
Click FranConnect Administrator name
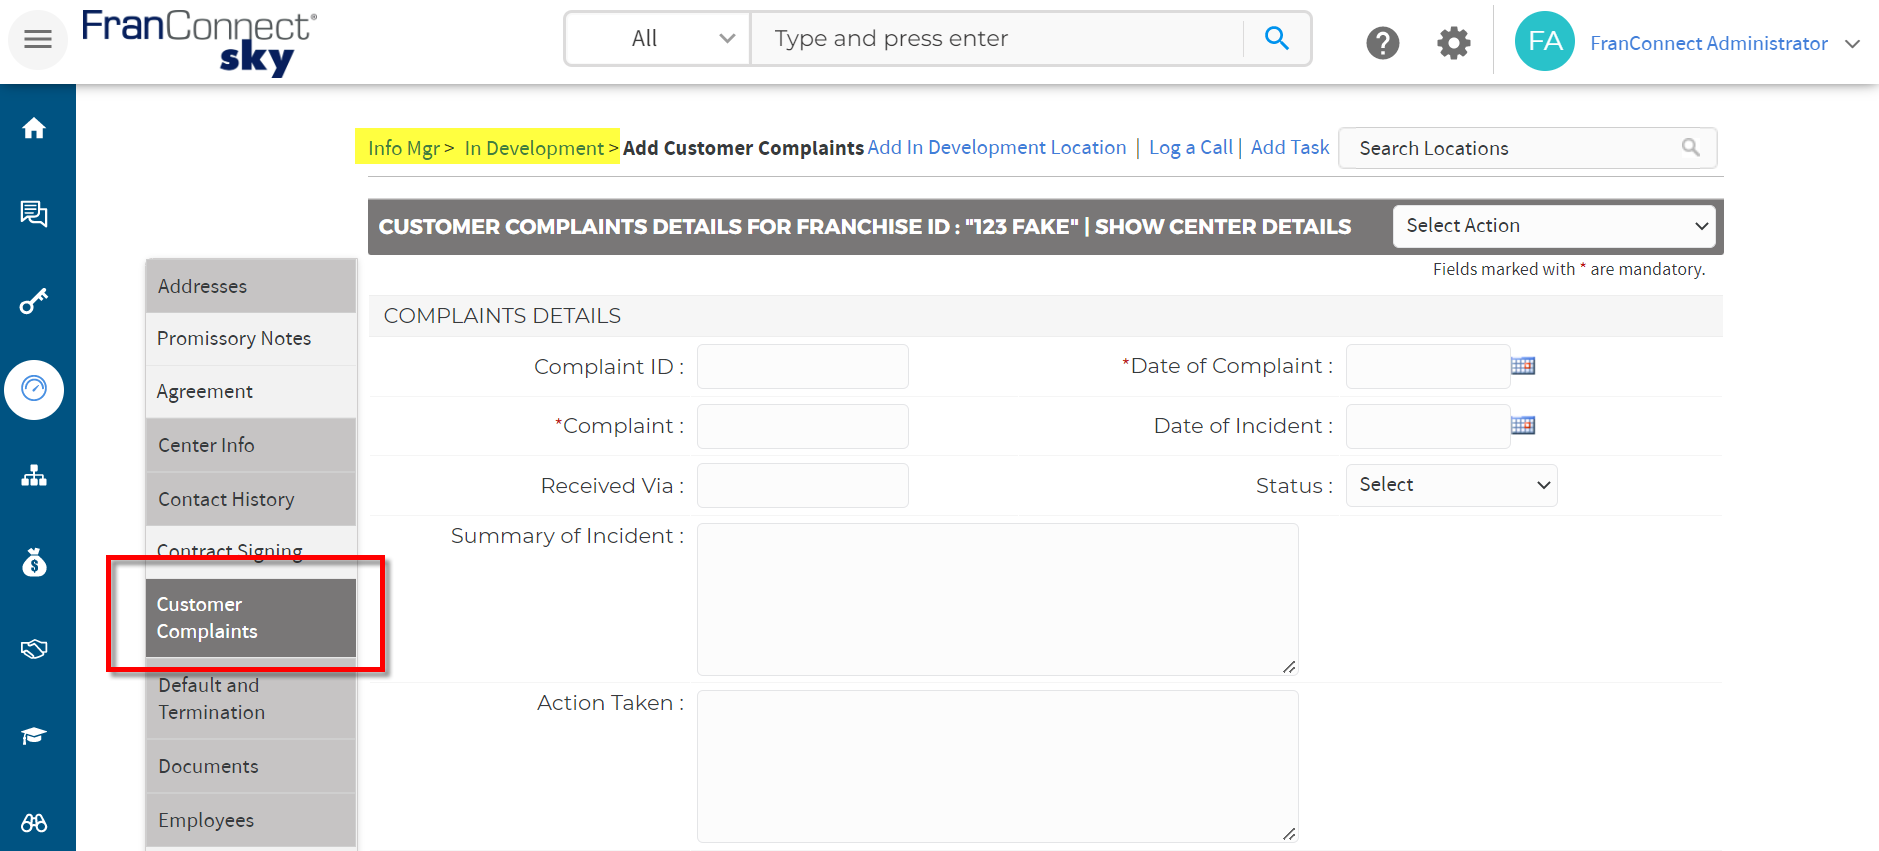1709,43
